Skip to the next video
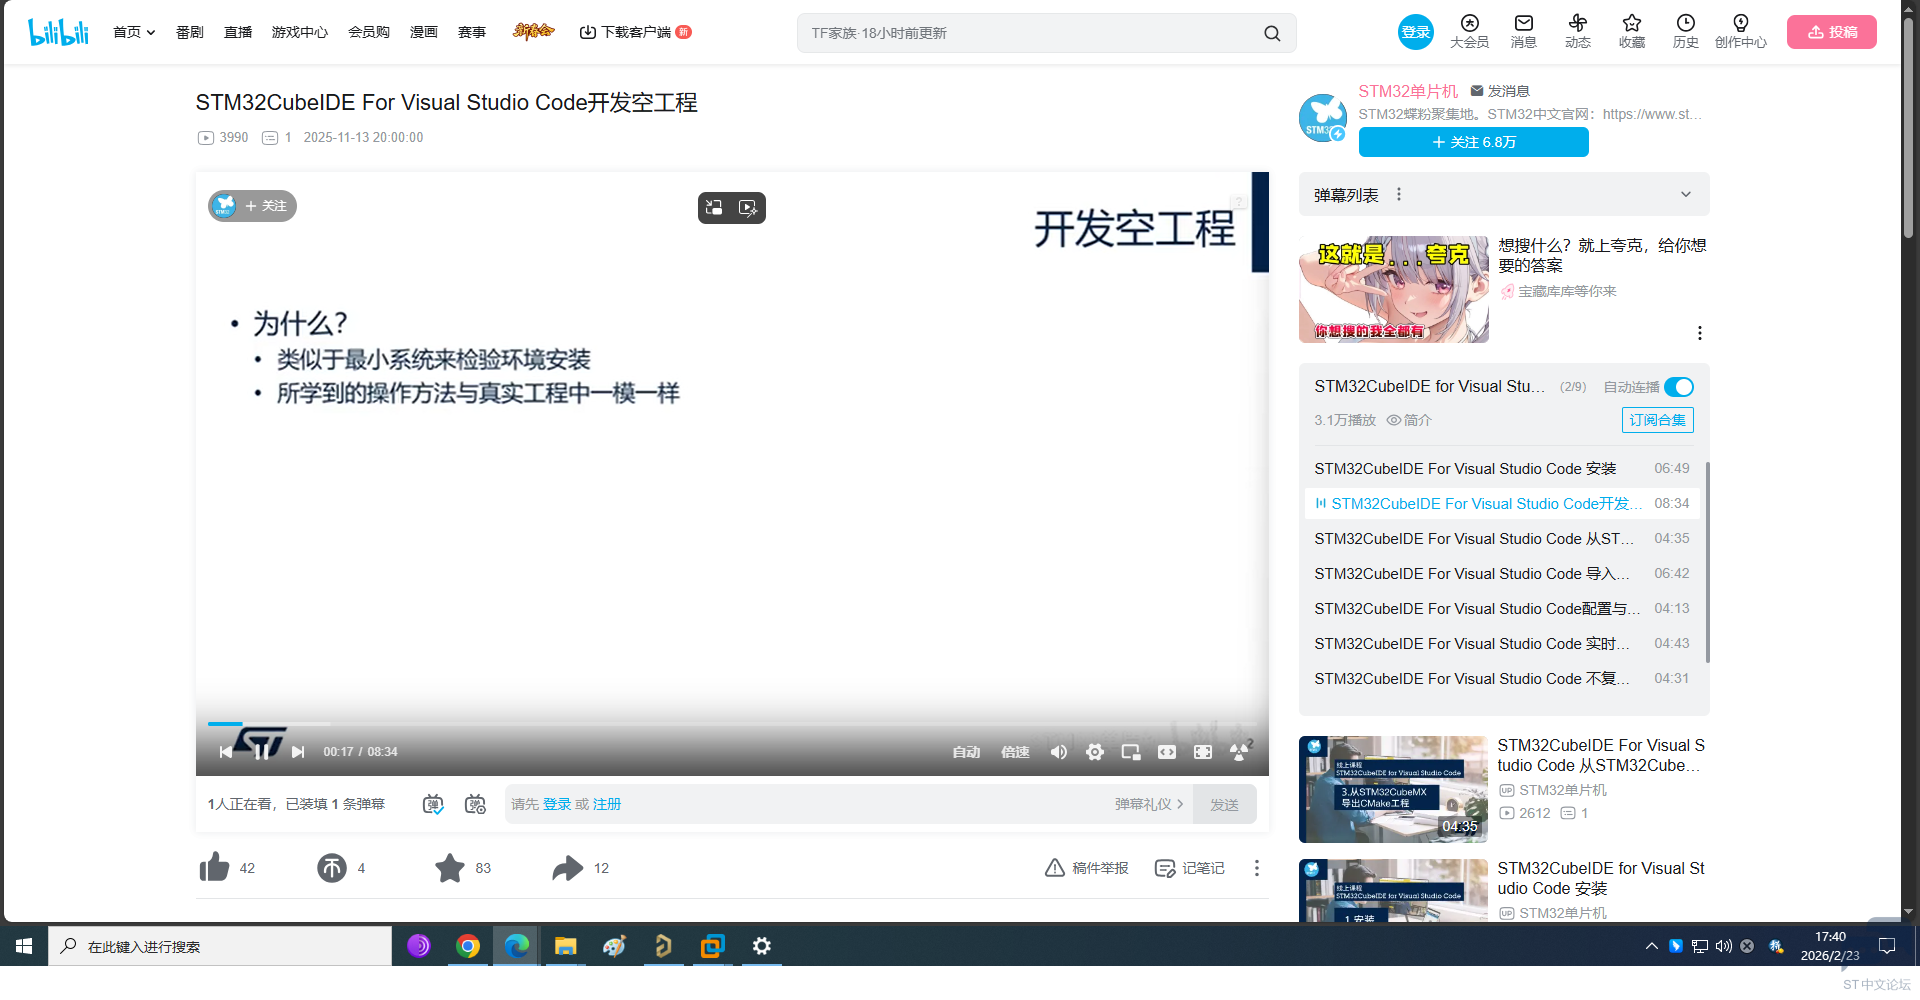Screen dimensions: 1920x1000 tap(297, 752)
